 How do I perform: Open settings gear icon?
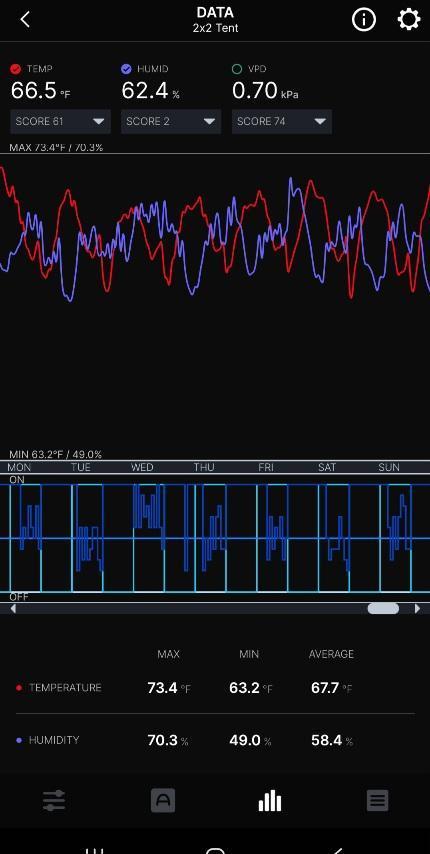(x=408, y=20)
